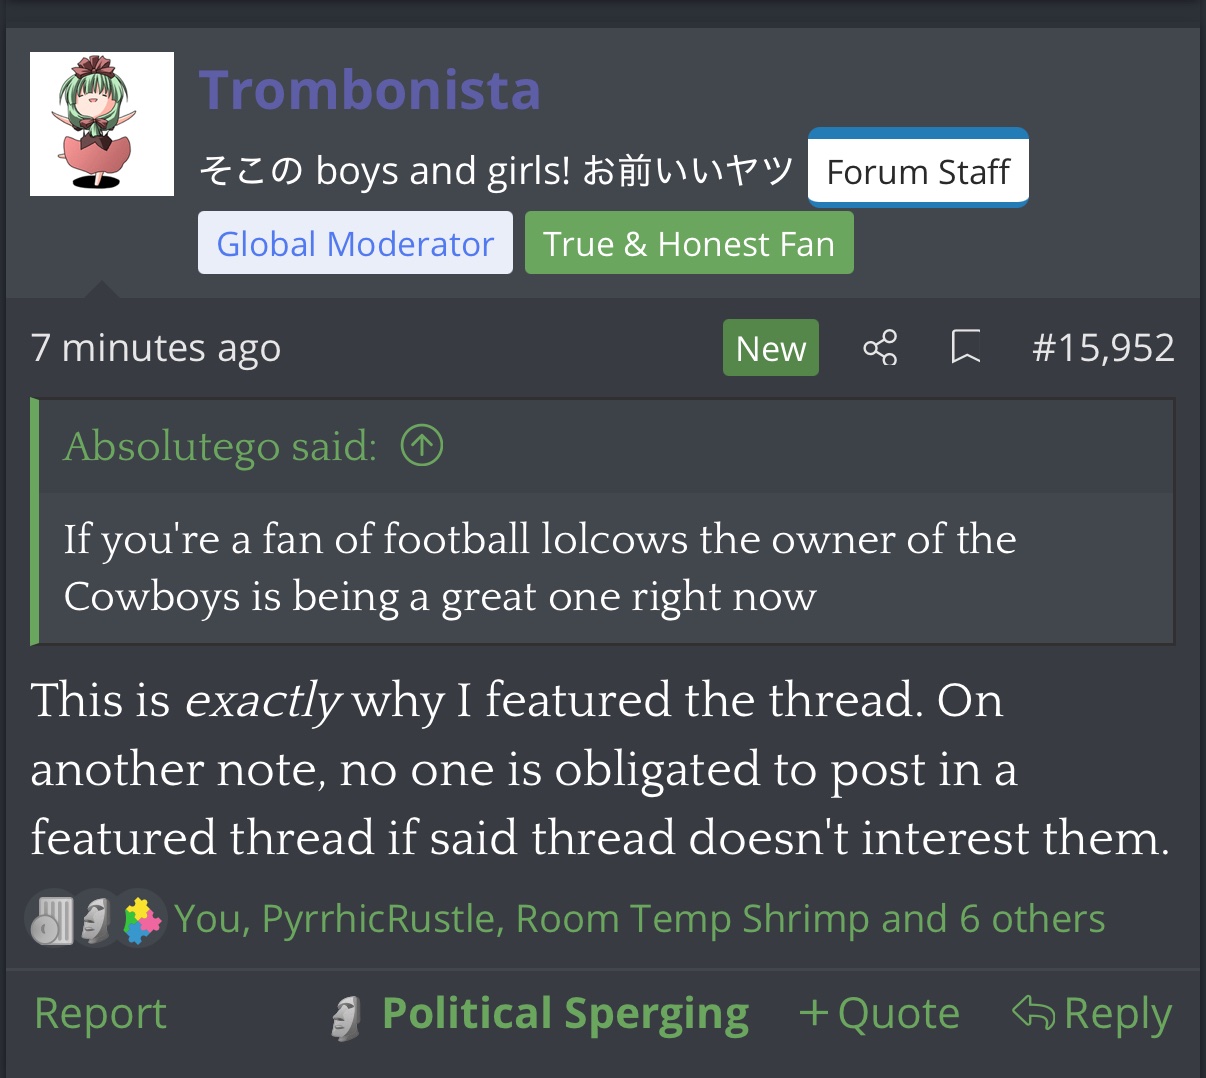The image size is (1206, 1078).
Task: Open the post number #15,952 permalink
Action: pos(1103,348)
